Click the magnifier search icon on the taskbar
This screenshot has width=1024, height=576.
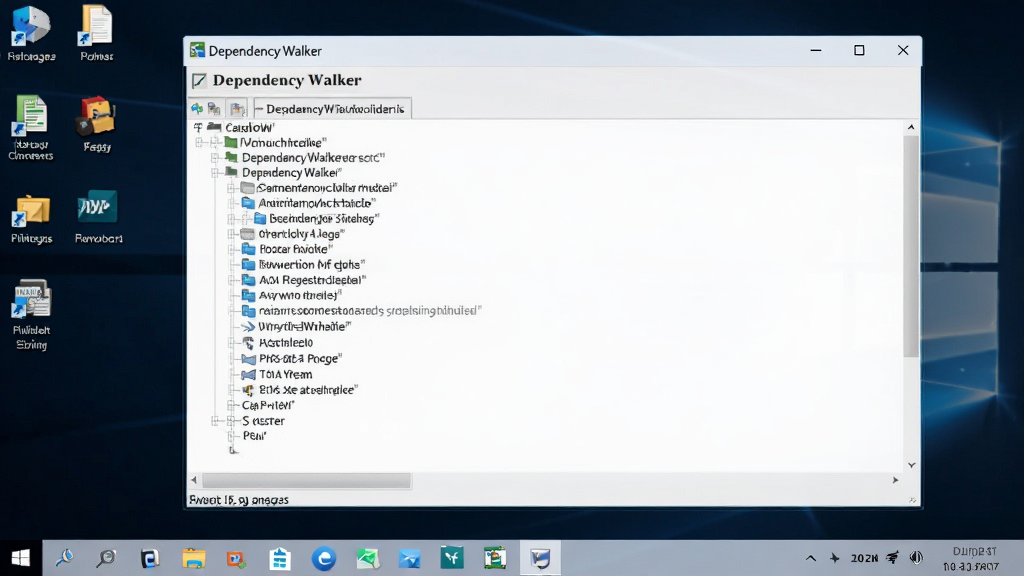click(106, 558)
